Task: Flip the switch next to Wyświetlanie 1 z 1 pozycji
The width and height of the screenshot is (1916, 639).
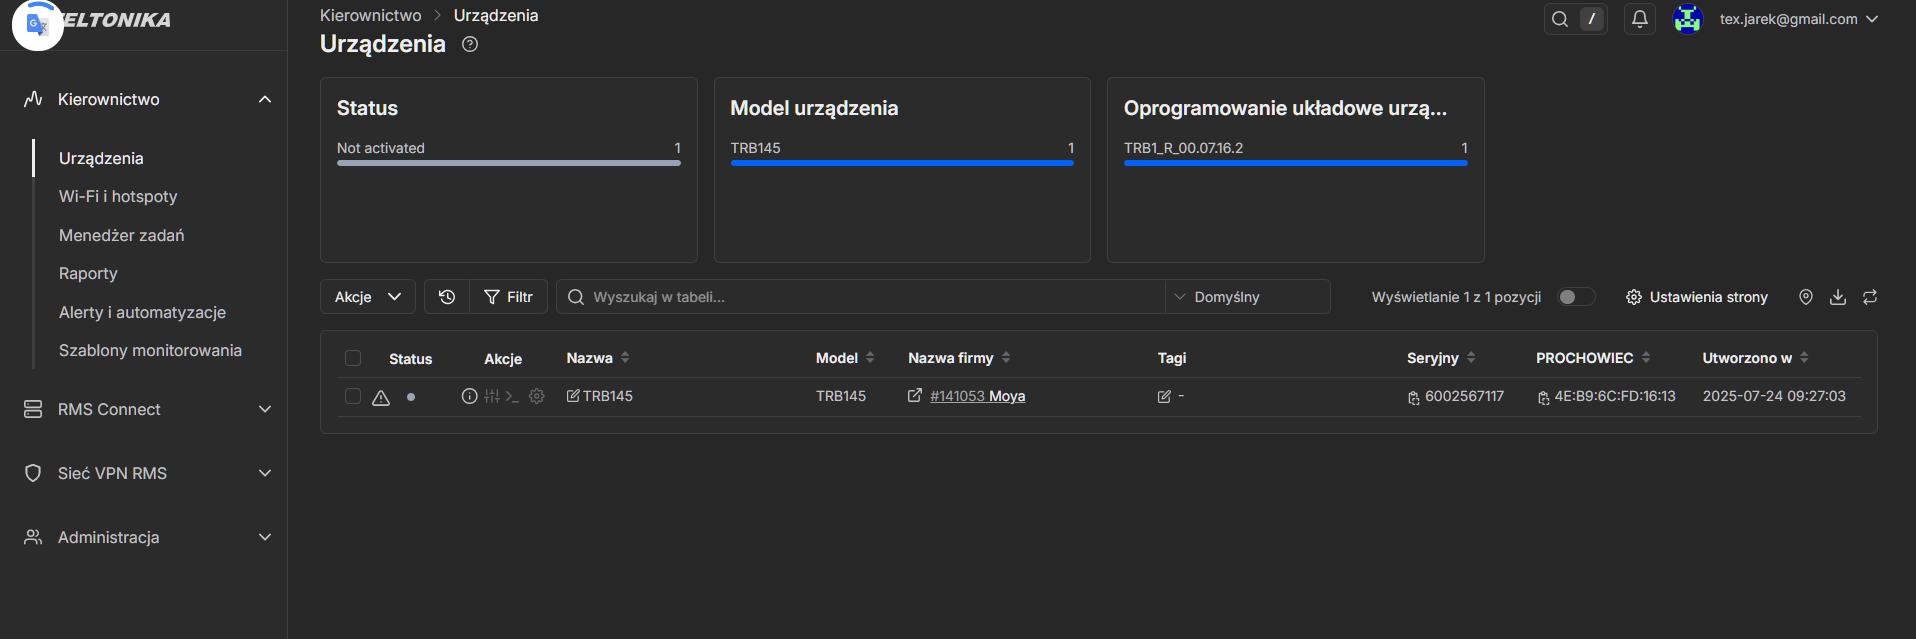Action: (x=1576, y=297)
